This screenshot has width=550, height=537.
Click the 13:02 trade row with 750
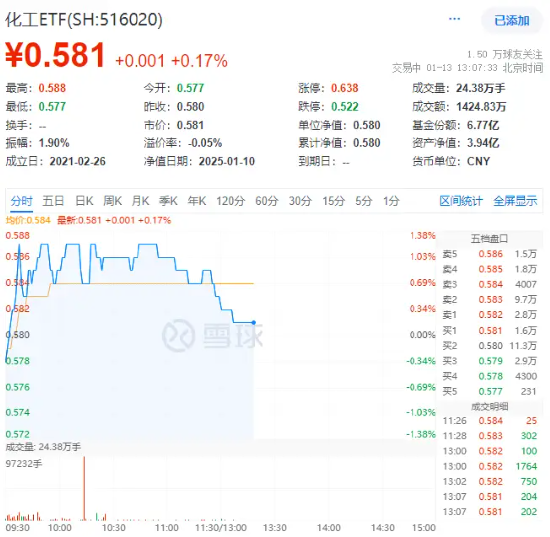(489, 482)
